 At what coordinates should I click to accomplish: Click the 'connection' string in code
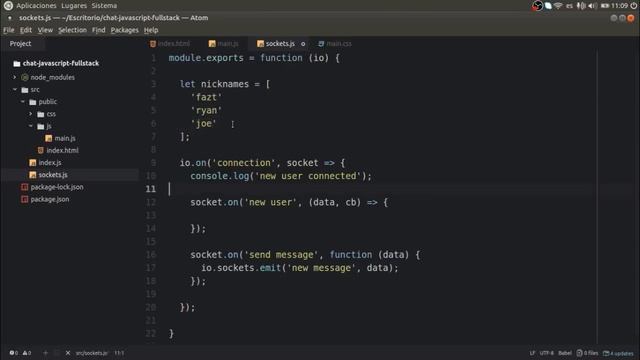pyautogui.click(x=244, y=163)
